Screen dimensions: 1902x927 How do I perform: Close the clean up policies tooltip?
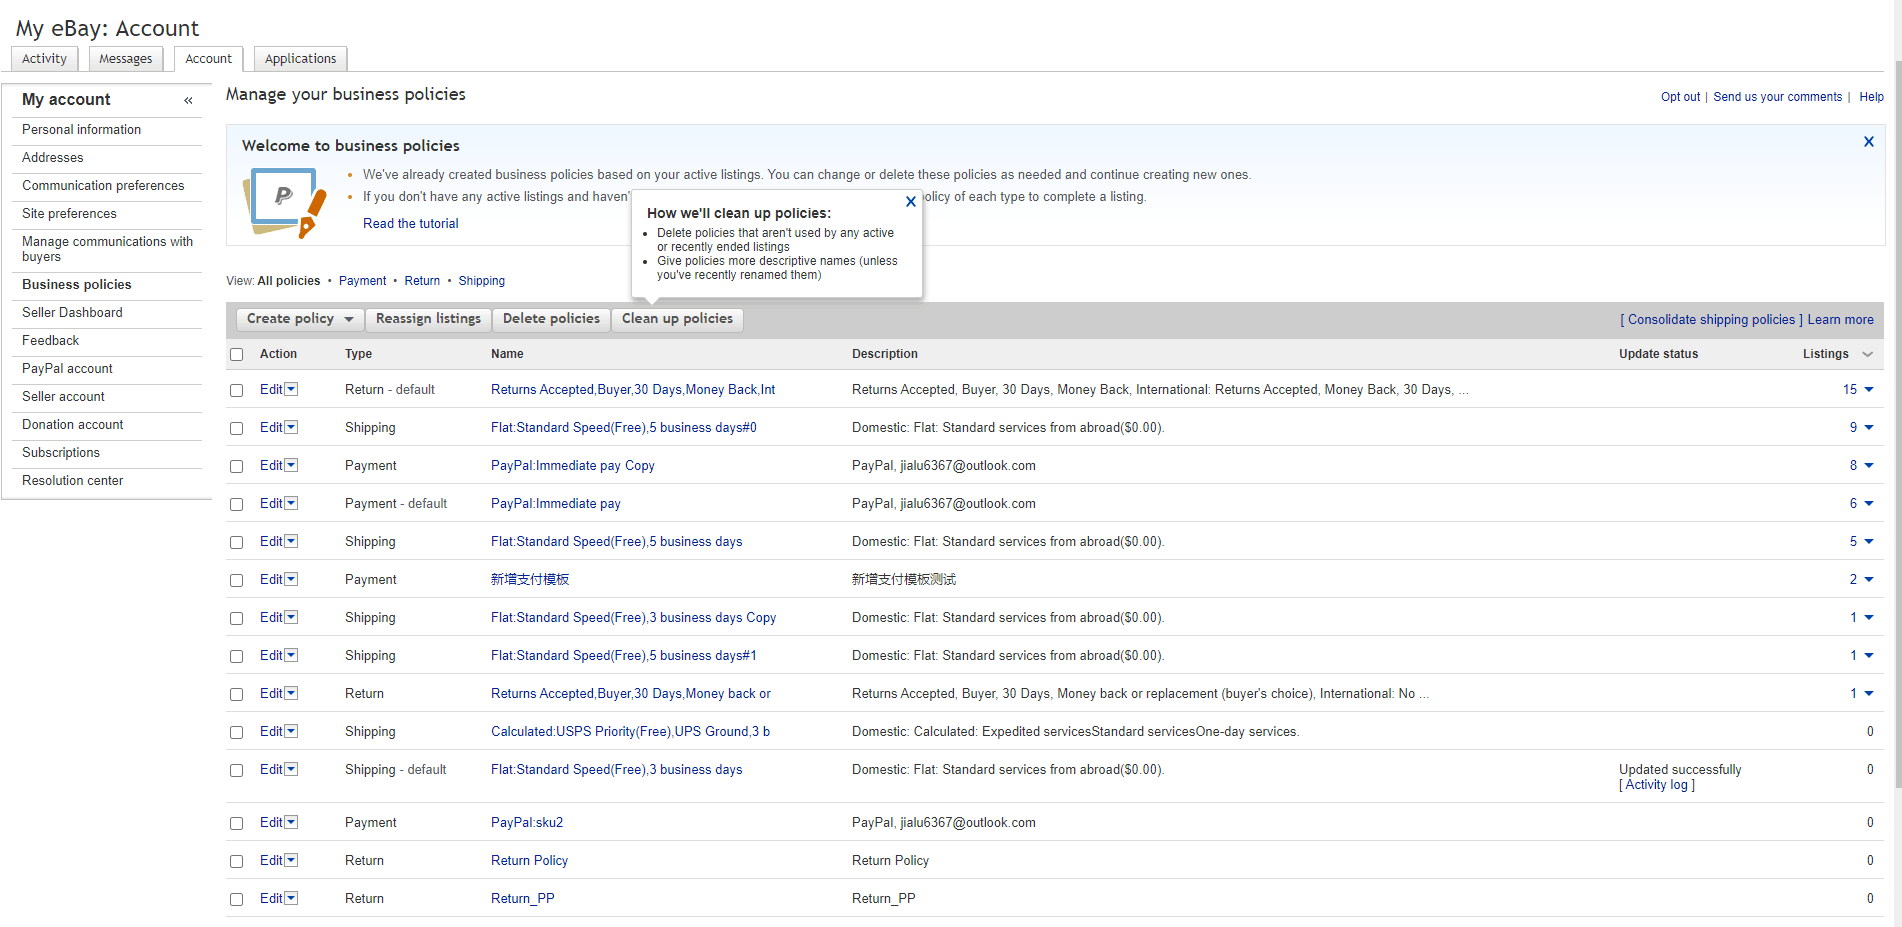pos(910,201)
